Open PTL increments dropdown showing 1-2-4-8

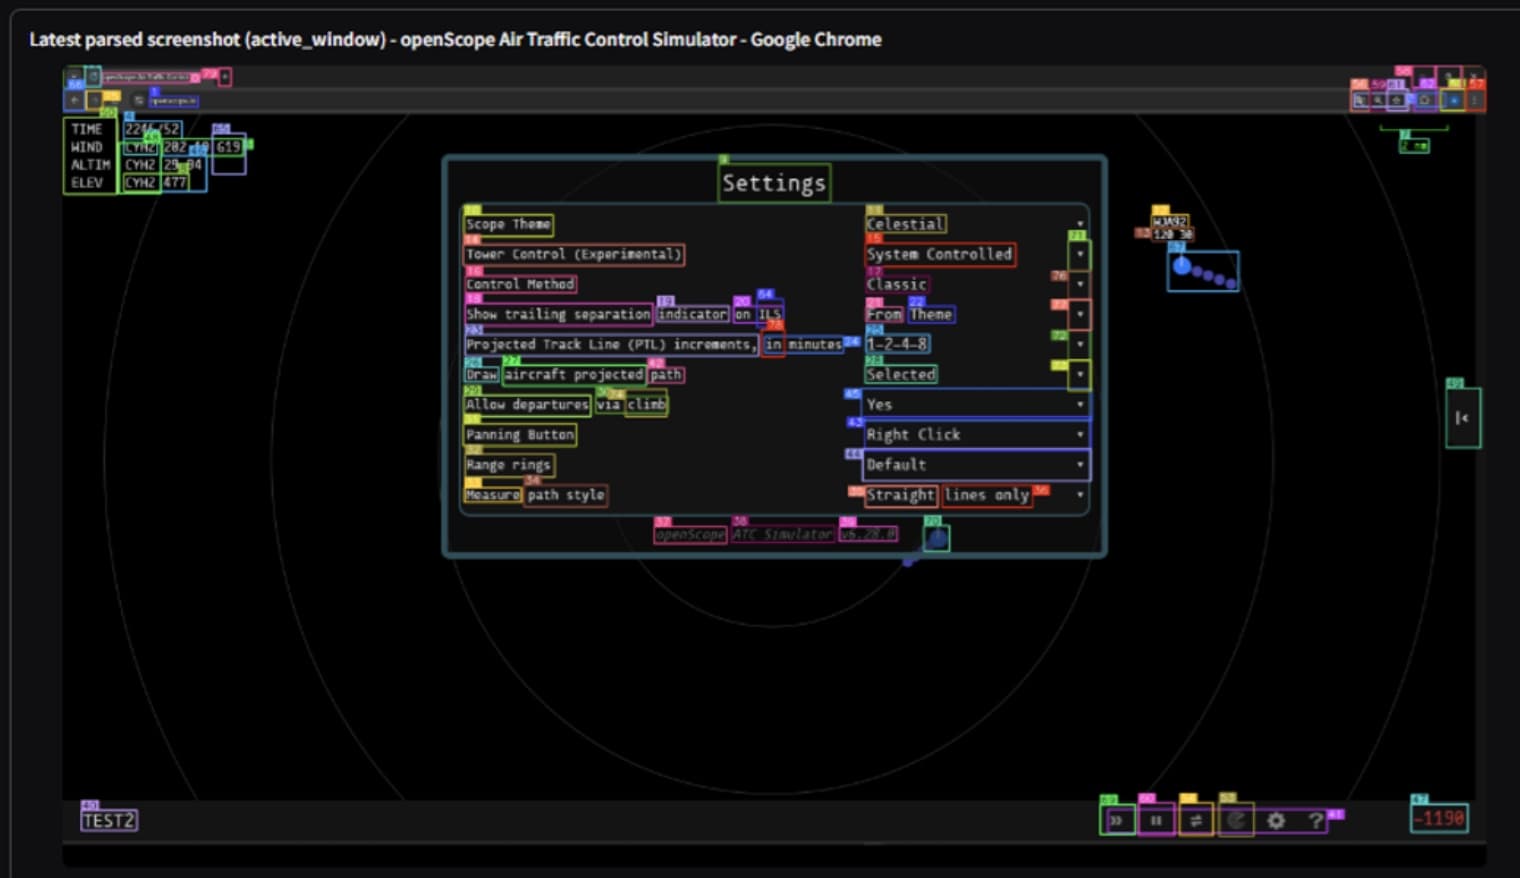[x=976, y=344]
